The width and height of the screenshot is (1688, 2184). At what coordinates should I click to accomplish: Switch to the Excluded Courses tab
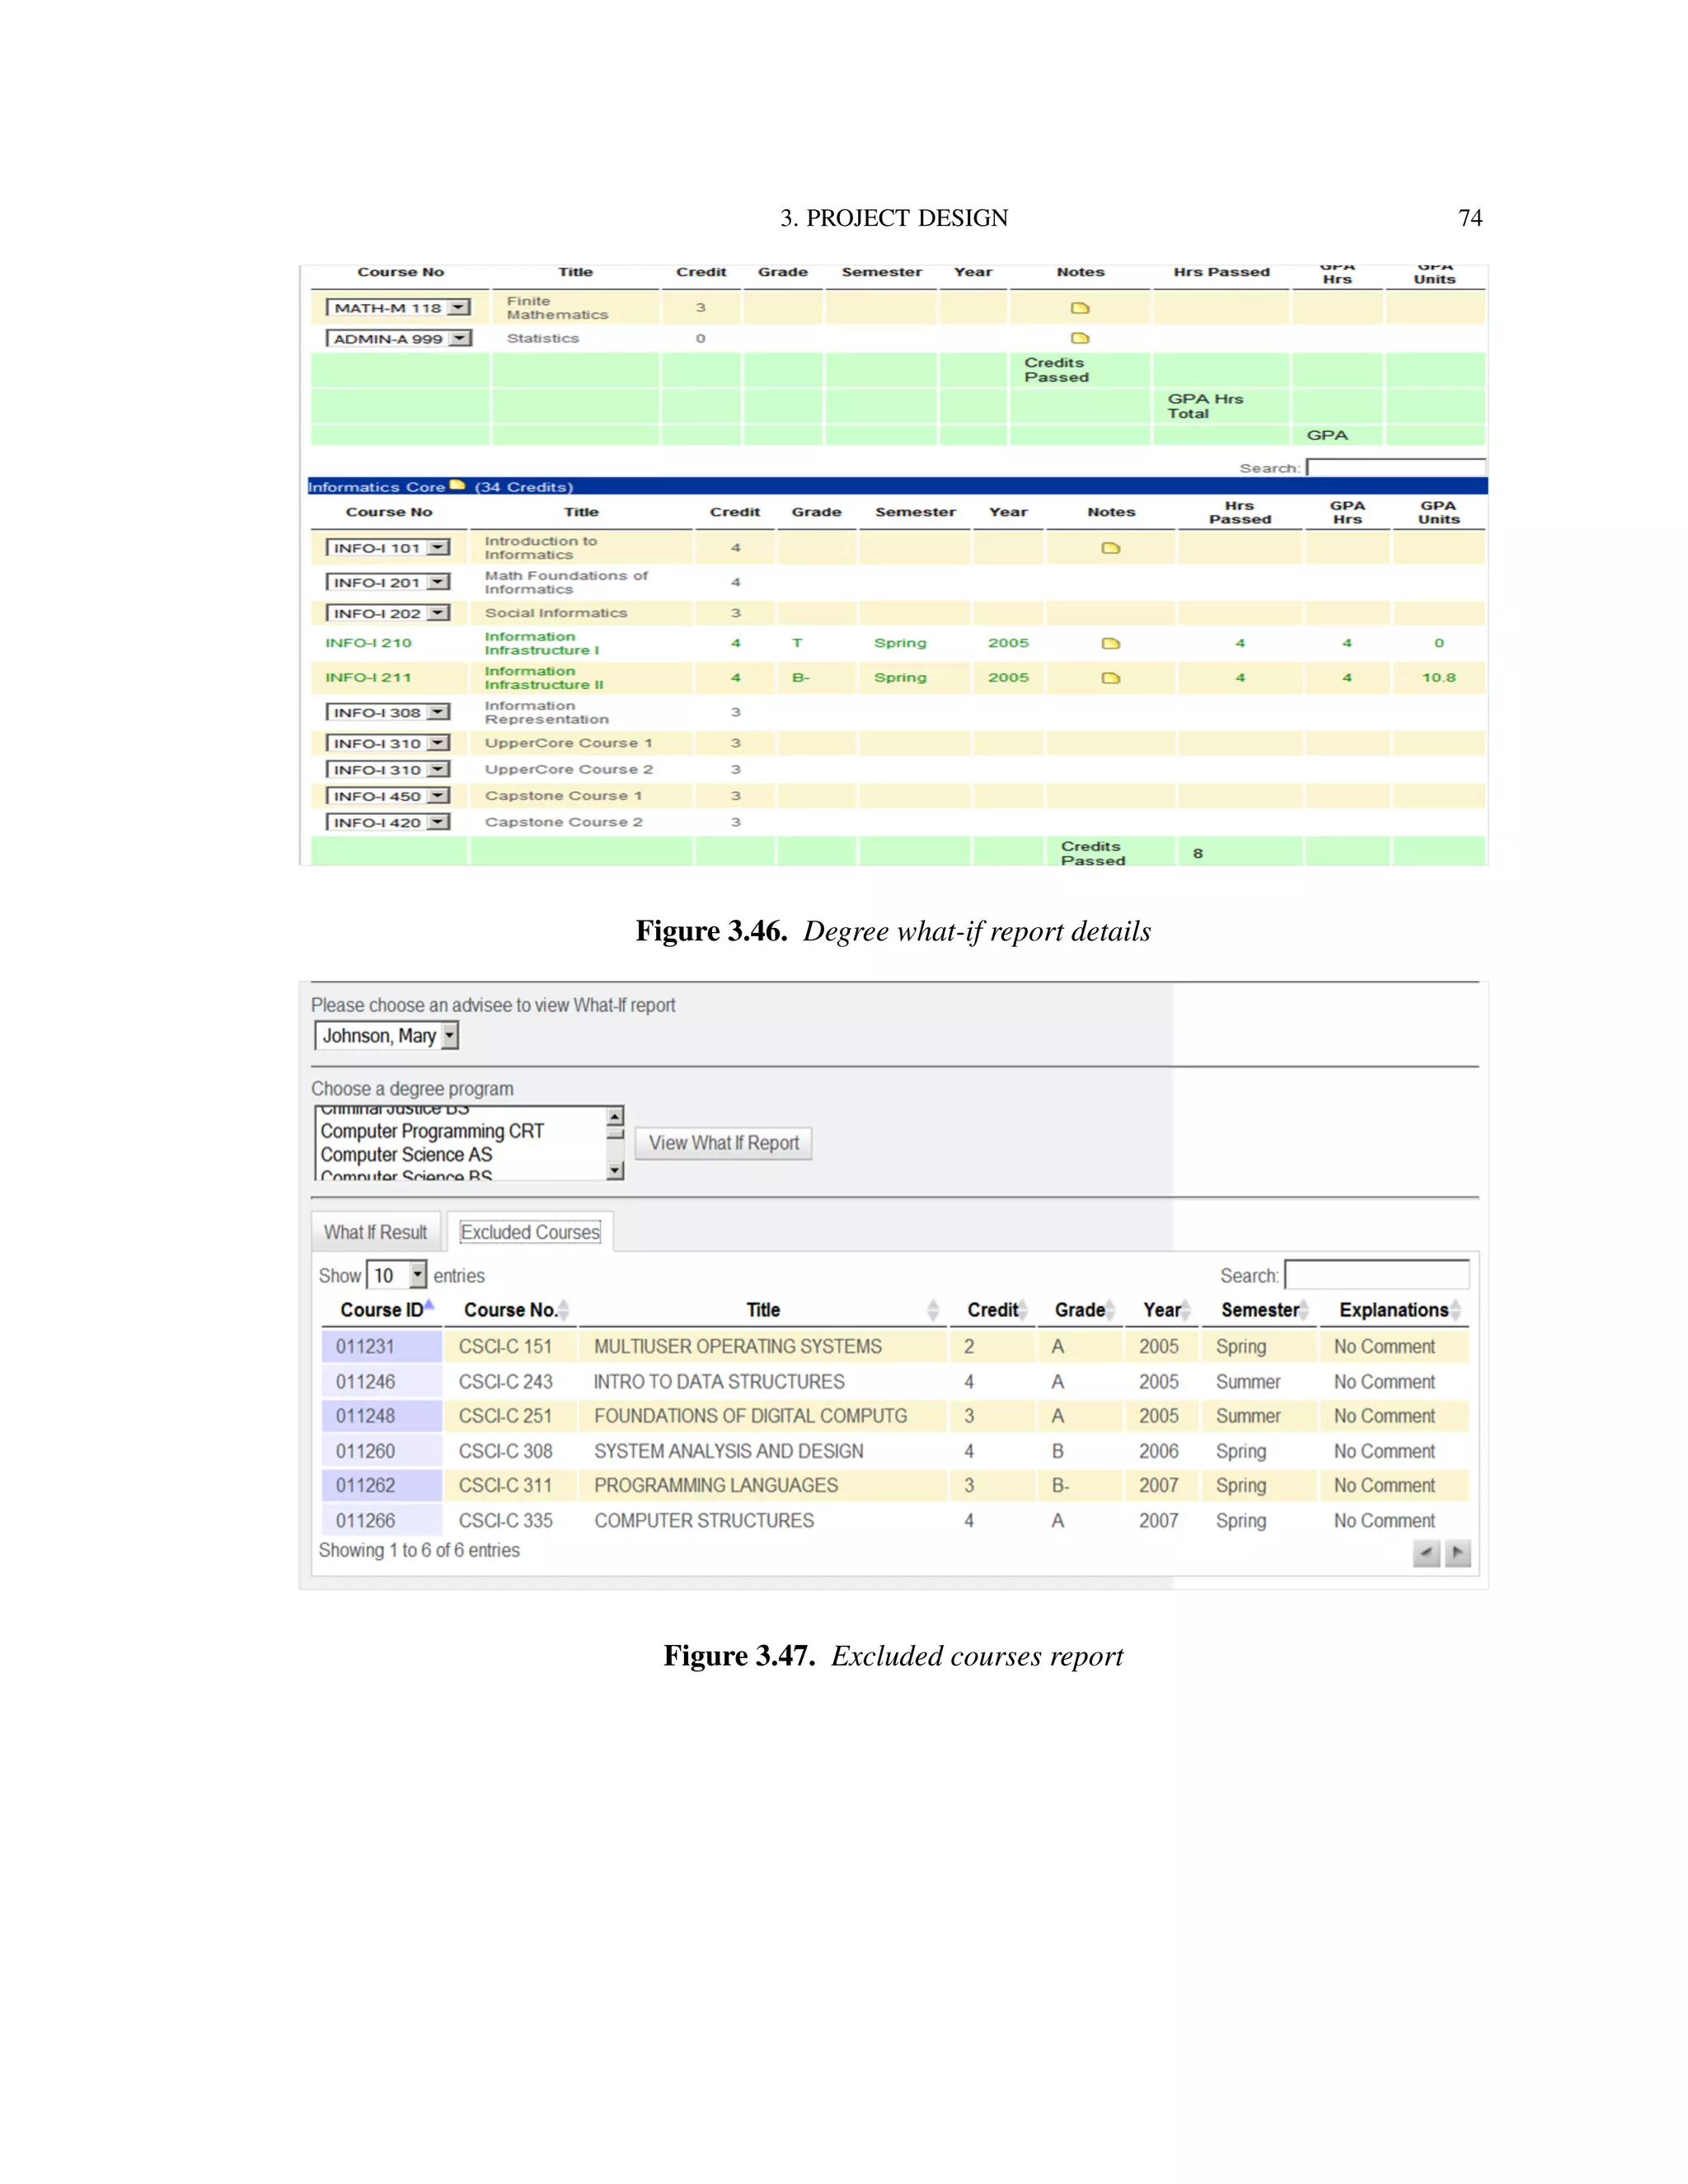(530, 1232)
